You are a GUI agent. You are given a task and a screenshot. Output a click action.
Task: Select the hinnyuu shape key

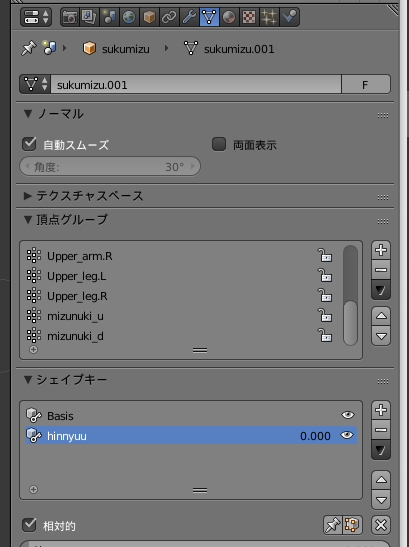[x=191, y=435]
